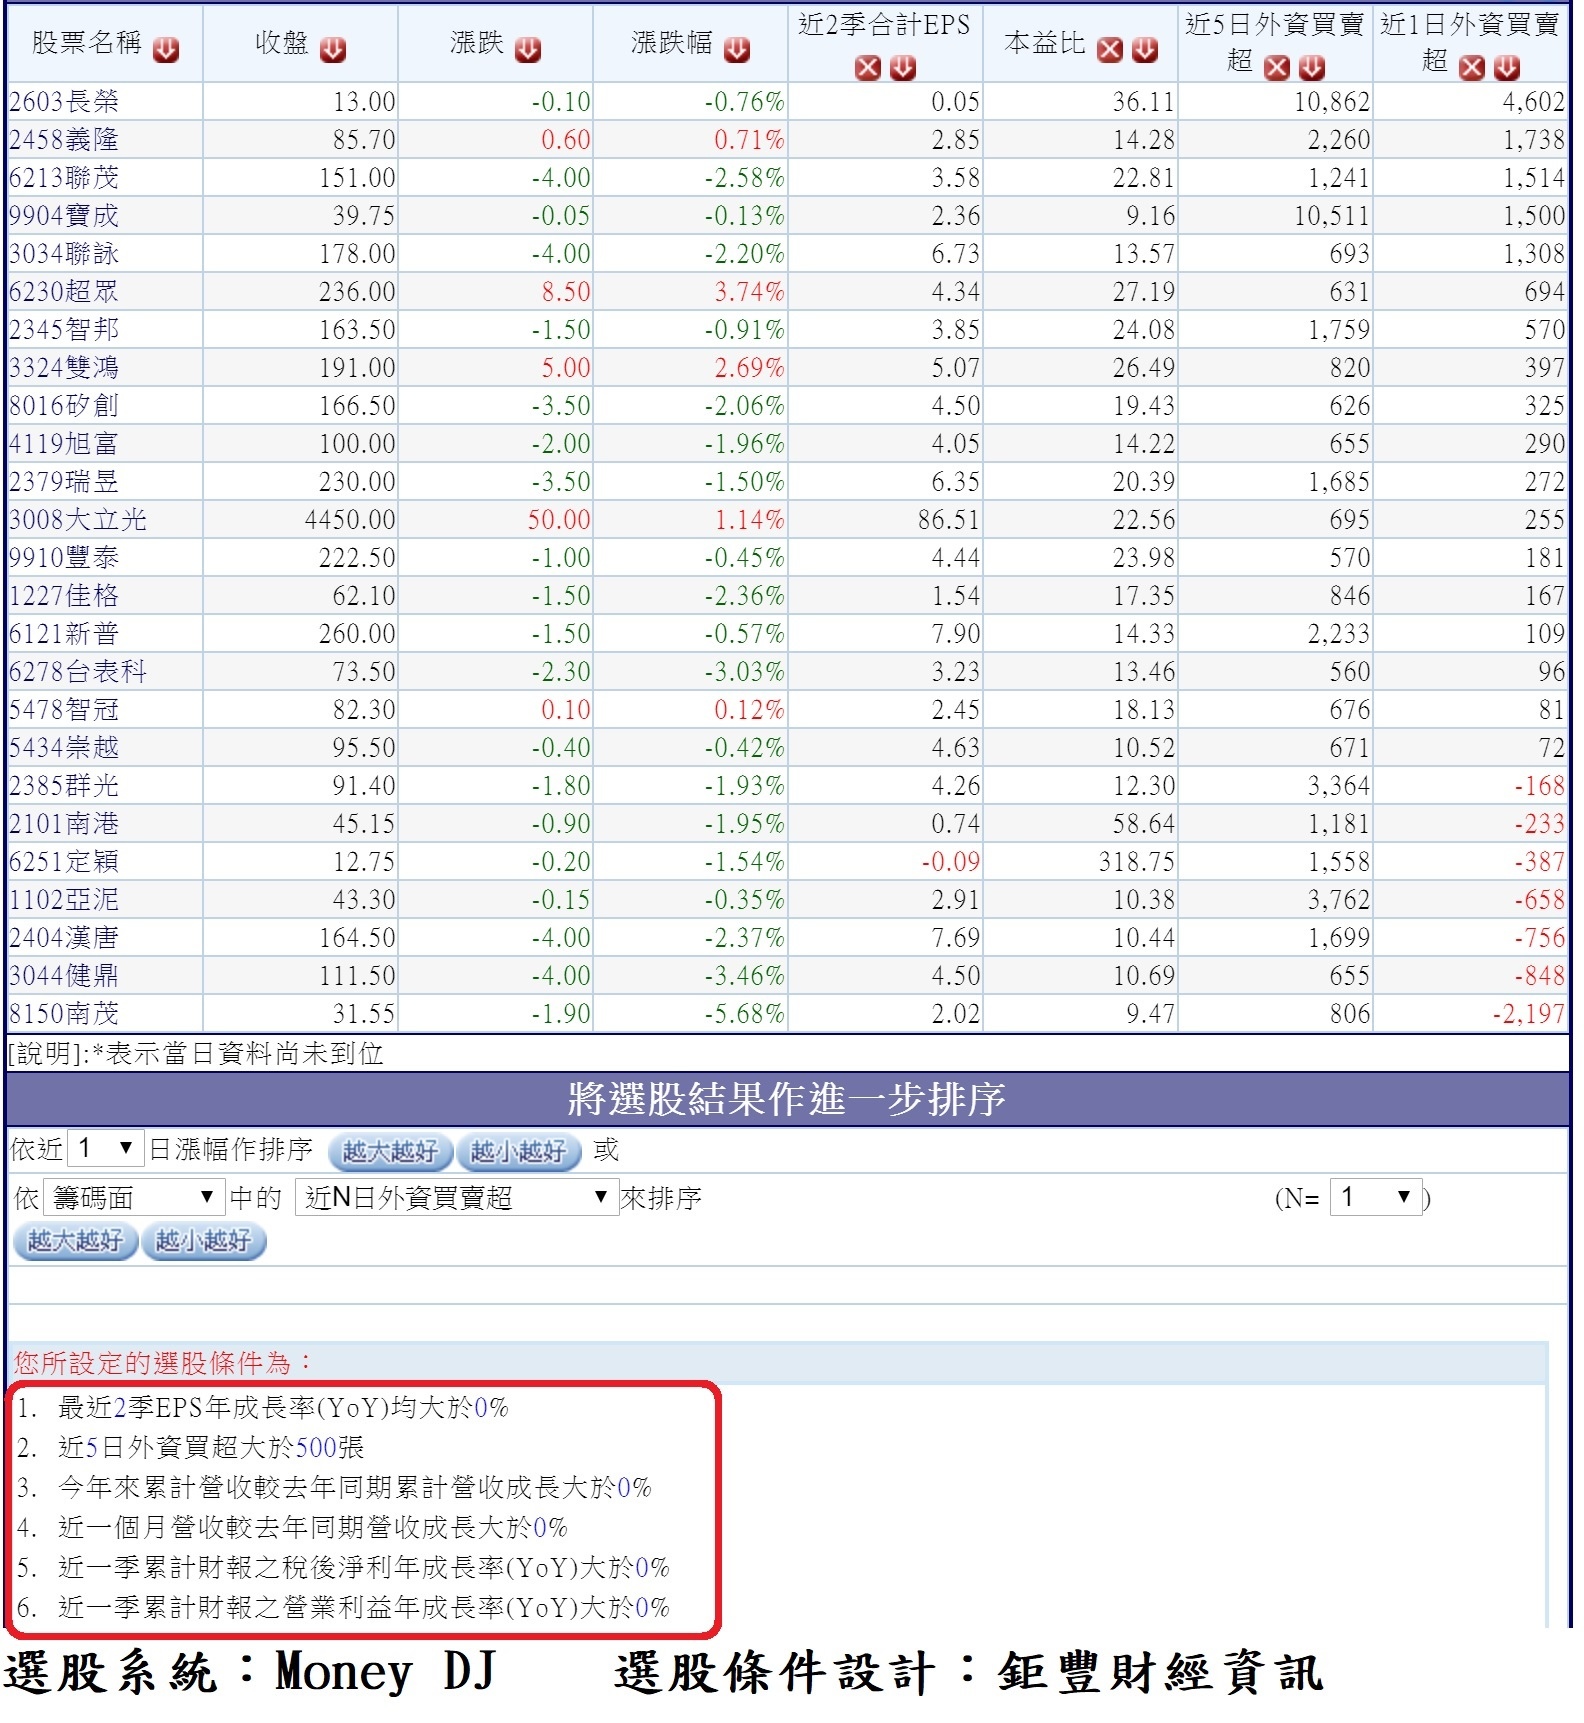Click condition 1 最近2季EPS年成長率 text
This screenshot has height=1723, width=1584.
coord(283,1406)
